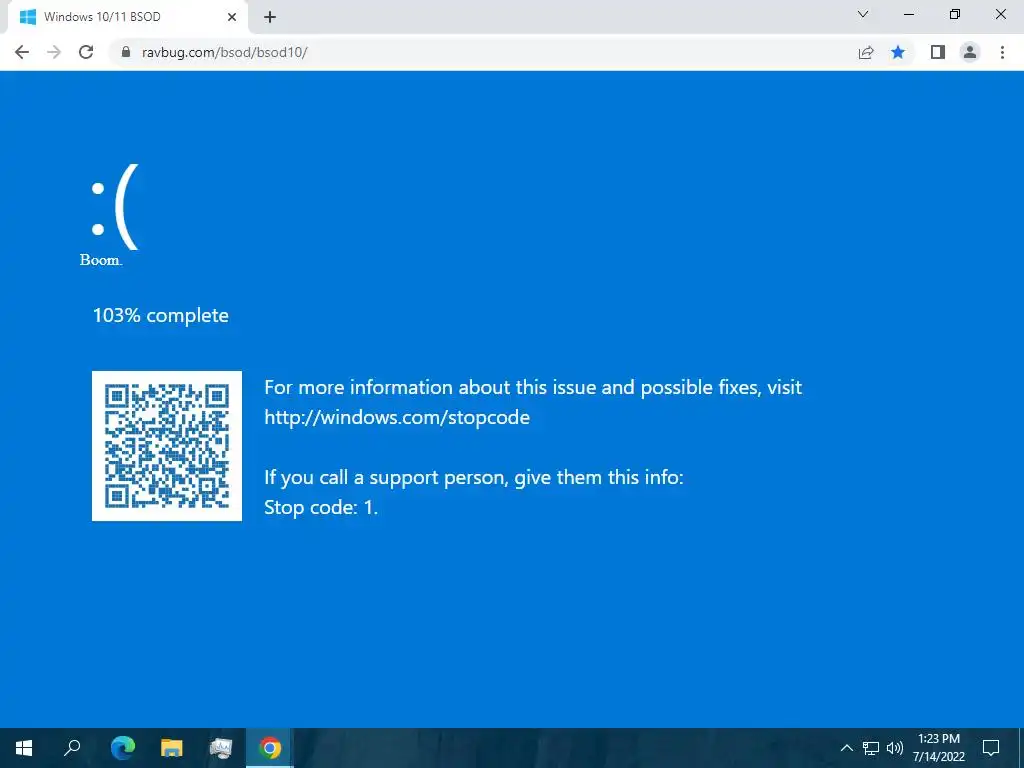
Task: Click the "103% complete" text
Action: coord(161,315)
